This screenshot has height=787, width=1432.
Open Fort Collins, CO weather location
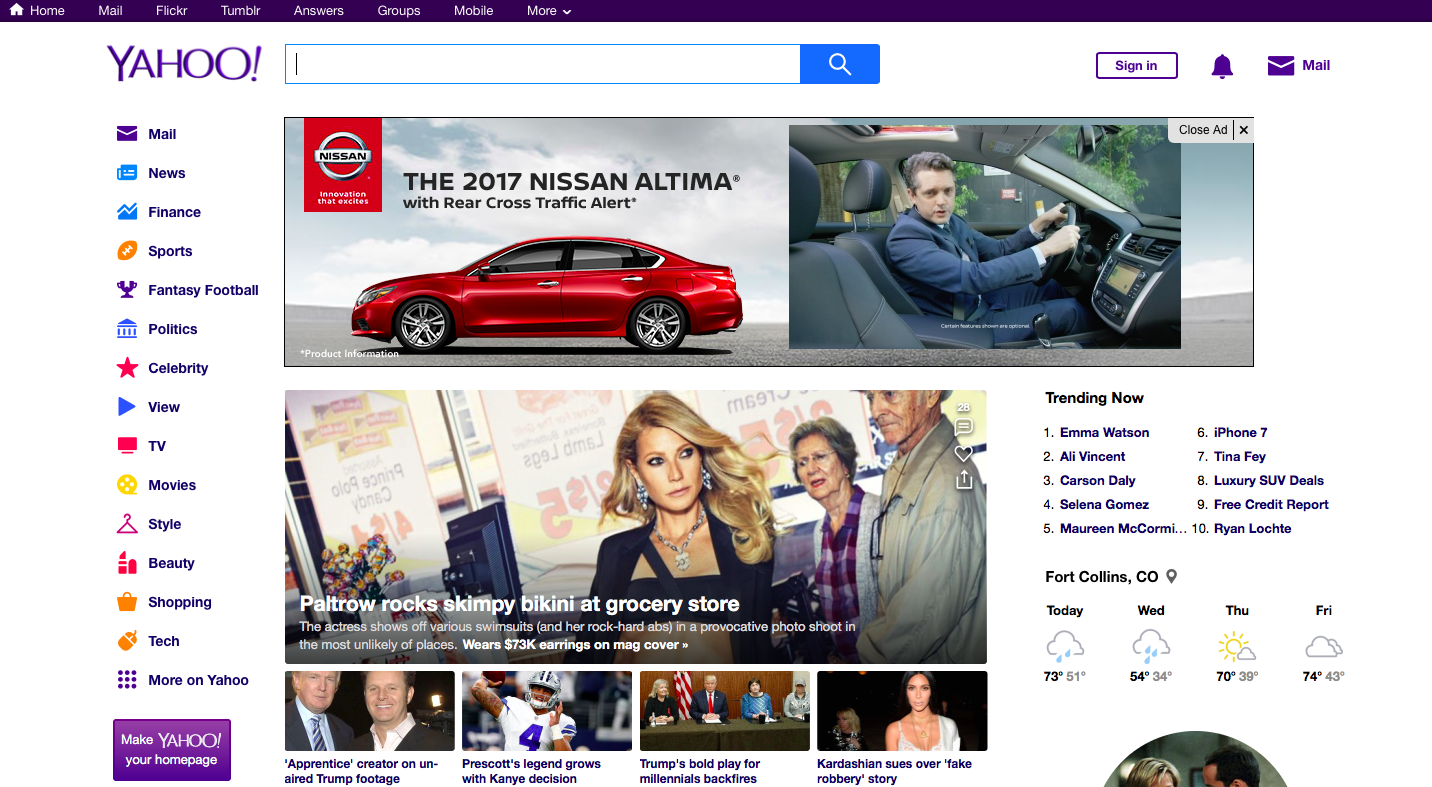point(1102,577)
